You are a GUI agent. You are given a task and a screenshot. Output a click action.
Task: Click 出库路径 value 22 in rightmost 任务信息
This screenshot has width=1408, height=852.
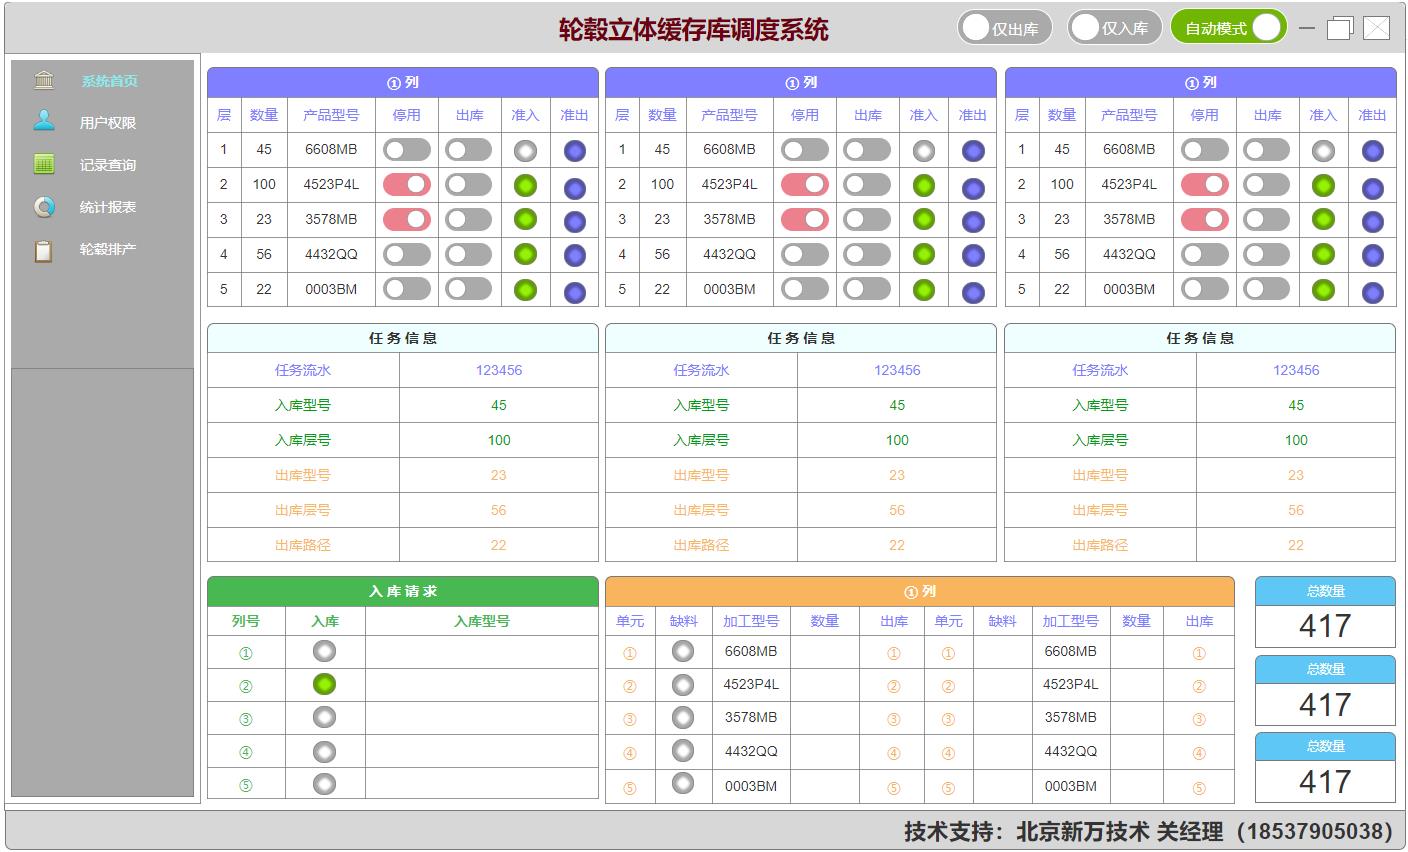(1296, 545)
